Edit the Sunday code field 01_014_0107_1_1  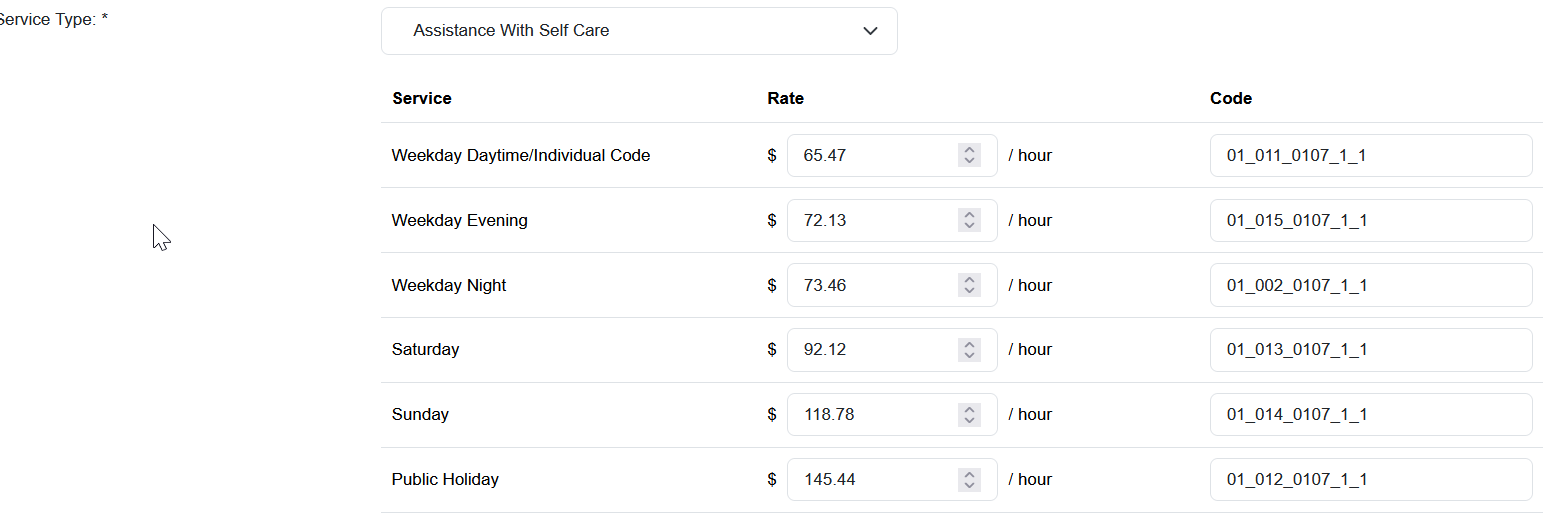(1370, 415)
